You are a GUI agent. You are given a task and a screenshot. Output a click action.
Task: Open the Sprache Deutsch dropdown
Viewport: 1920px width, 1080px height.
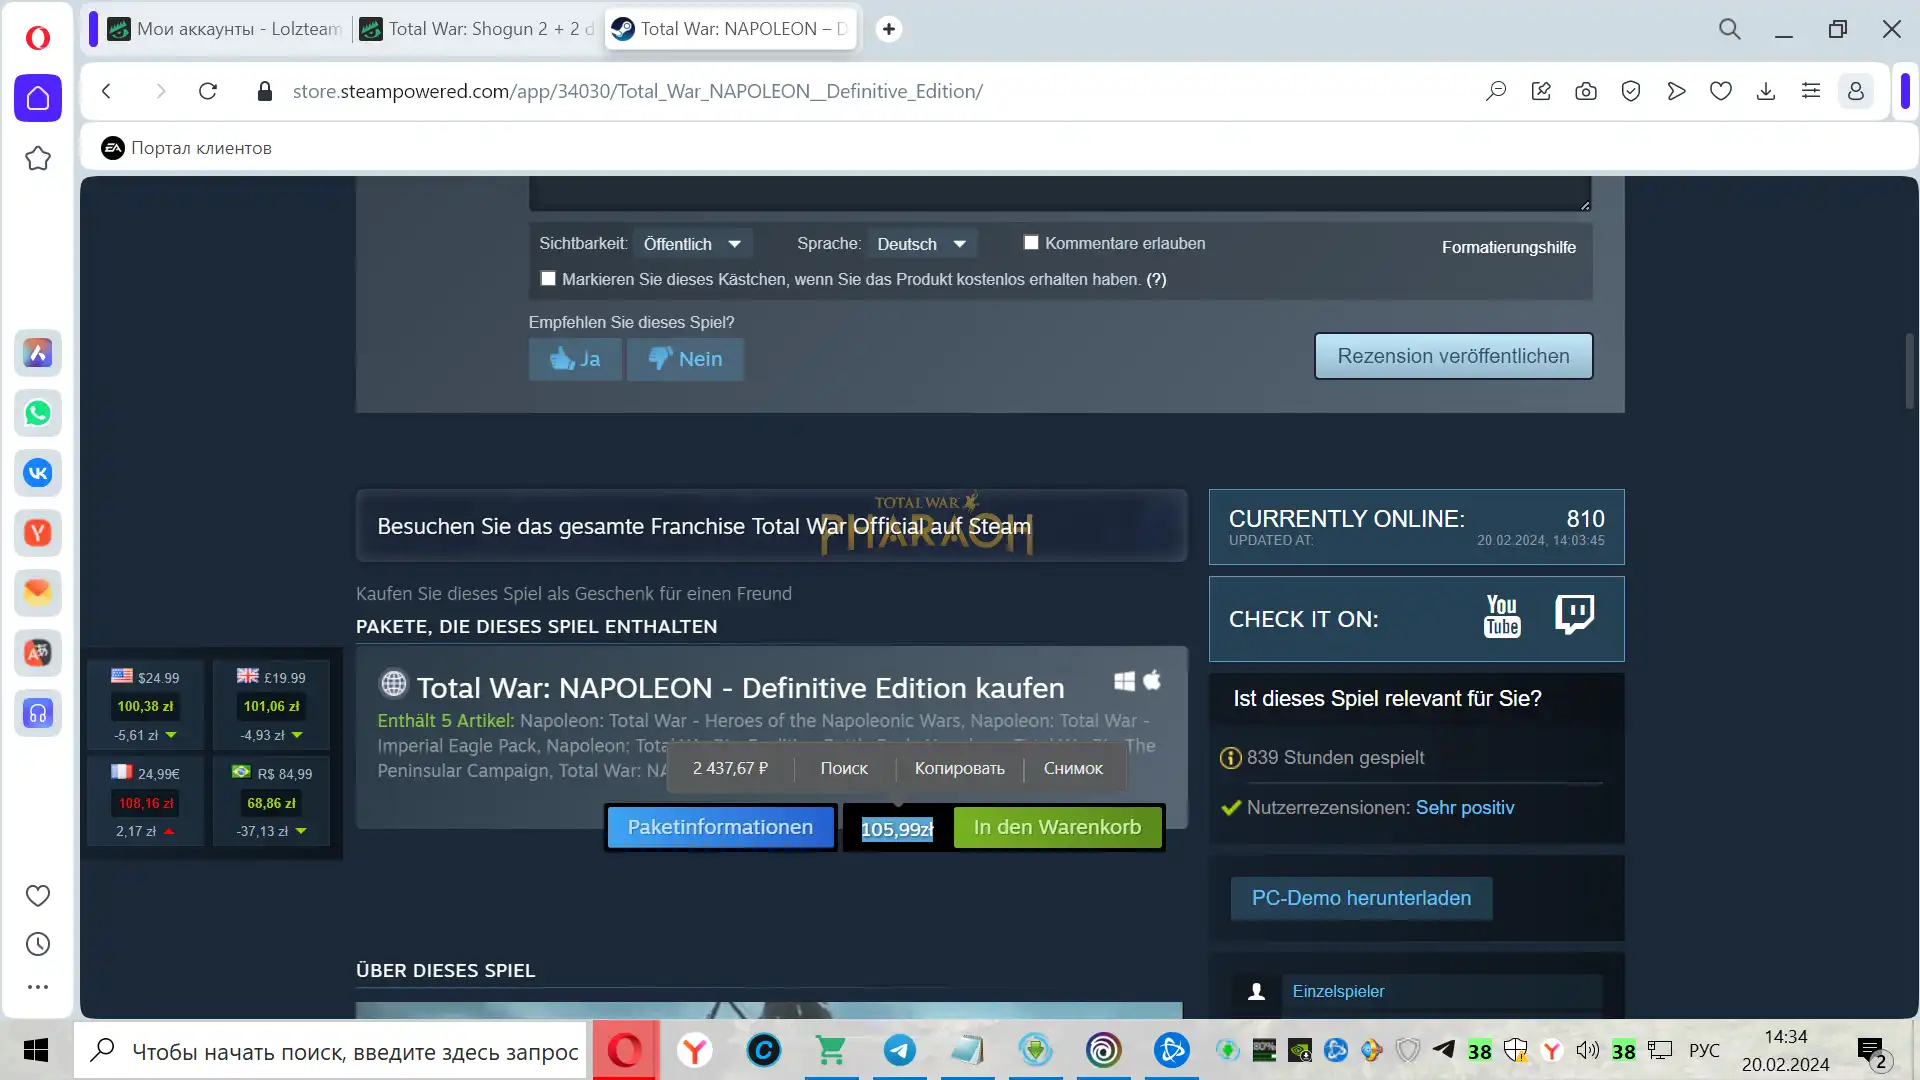921,244
